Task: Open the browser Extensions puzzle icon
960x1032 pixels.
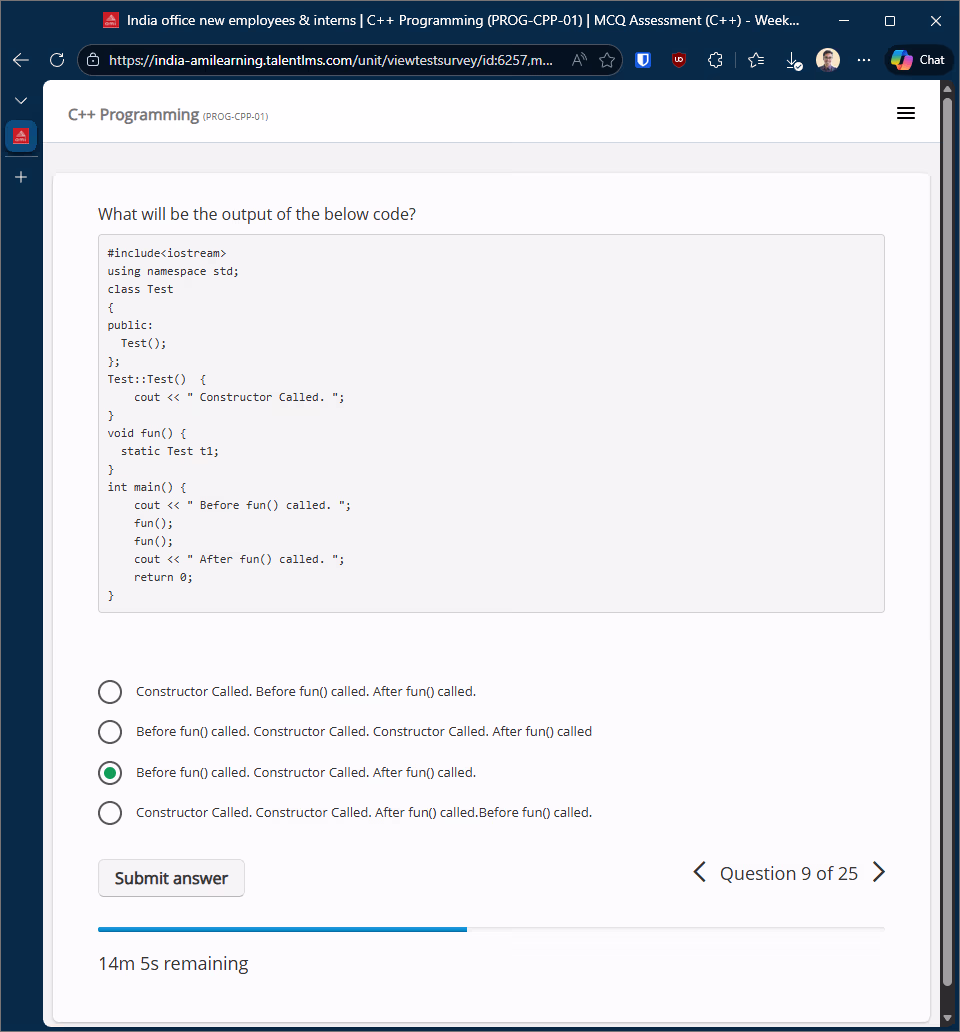Action: [715, 60]
